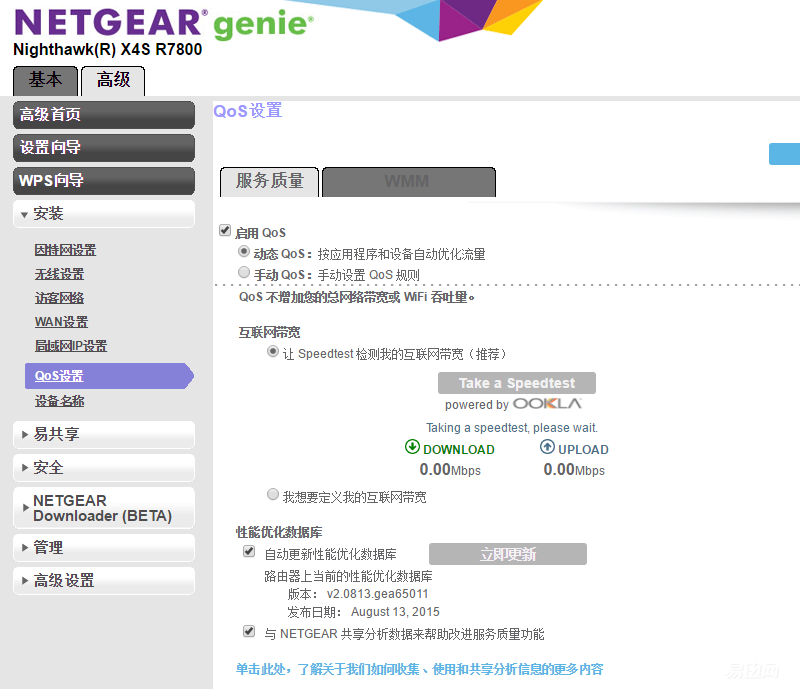Viewport: 800px width, 689px height.
Task: Open the 服务质量 tab
Action: pos(269,182)
